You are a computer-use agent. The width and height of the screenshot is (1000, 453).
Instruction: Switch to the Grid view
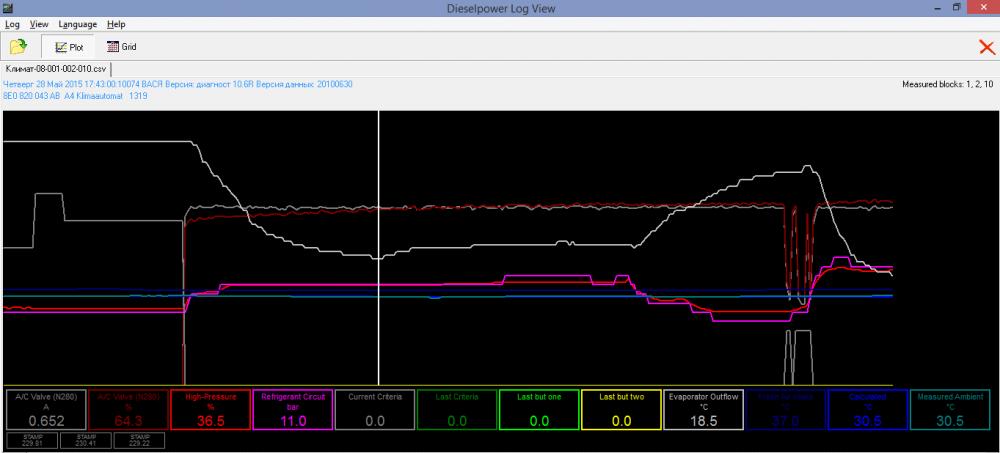coord(121,46)
